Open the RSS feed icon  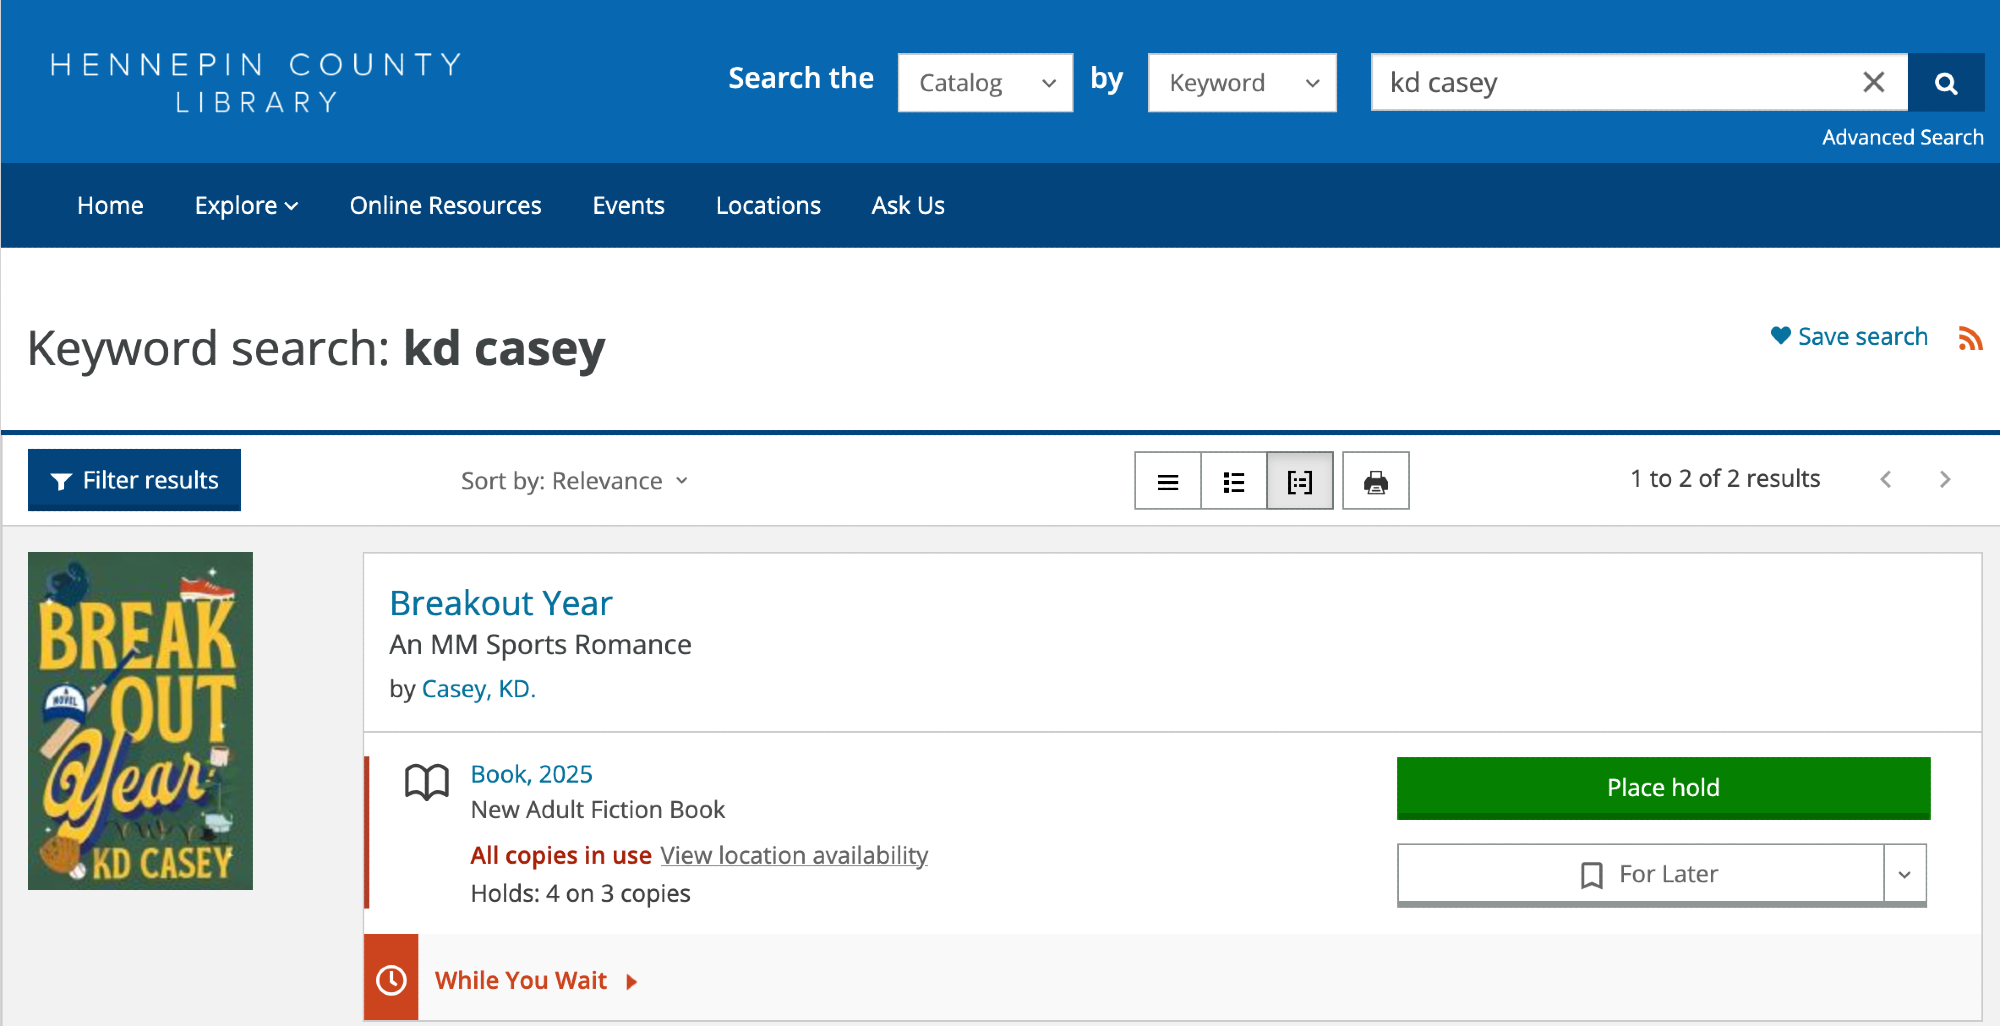point(1970,339)
